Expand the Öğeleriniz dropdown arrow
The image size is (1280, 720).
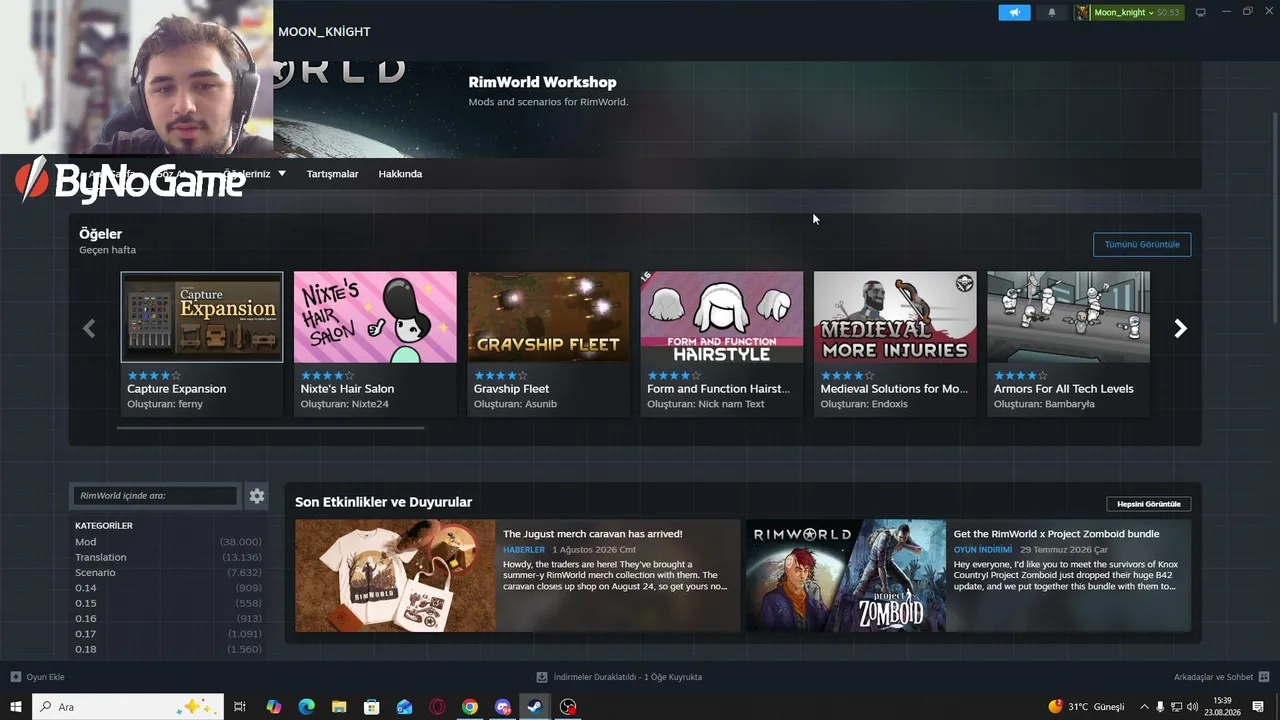282,173
